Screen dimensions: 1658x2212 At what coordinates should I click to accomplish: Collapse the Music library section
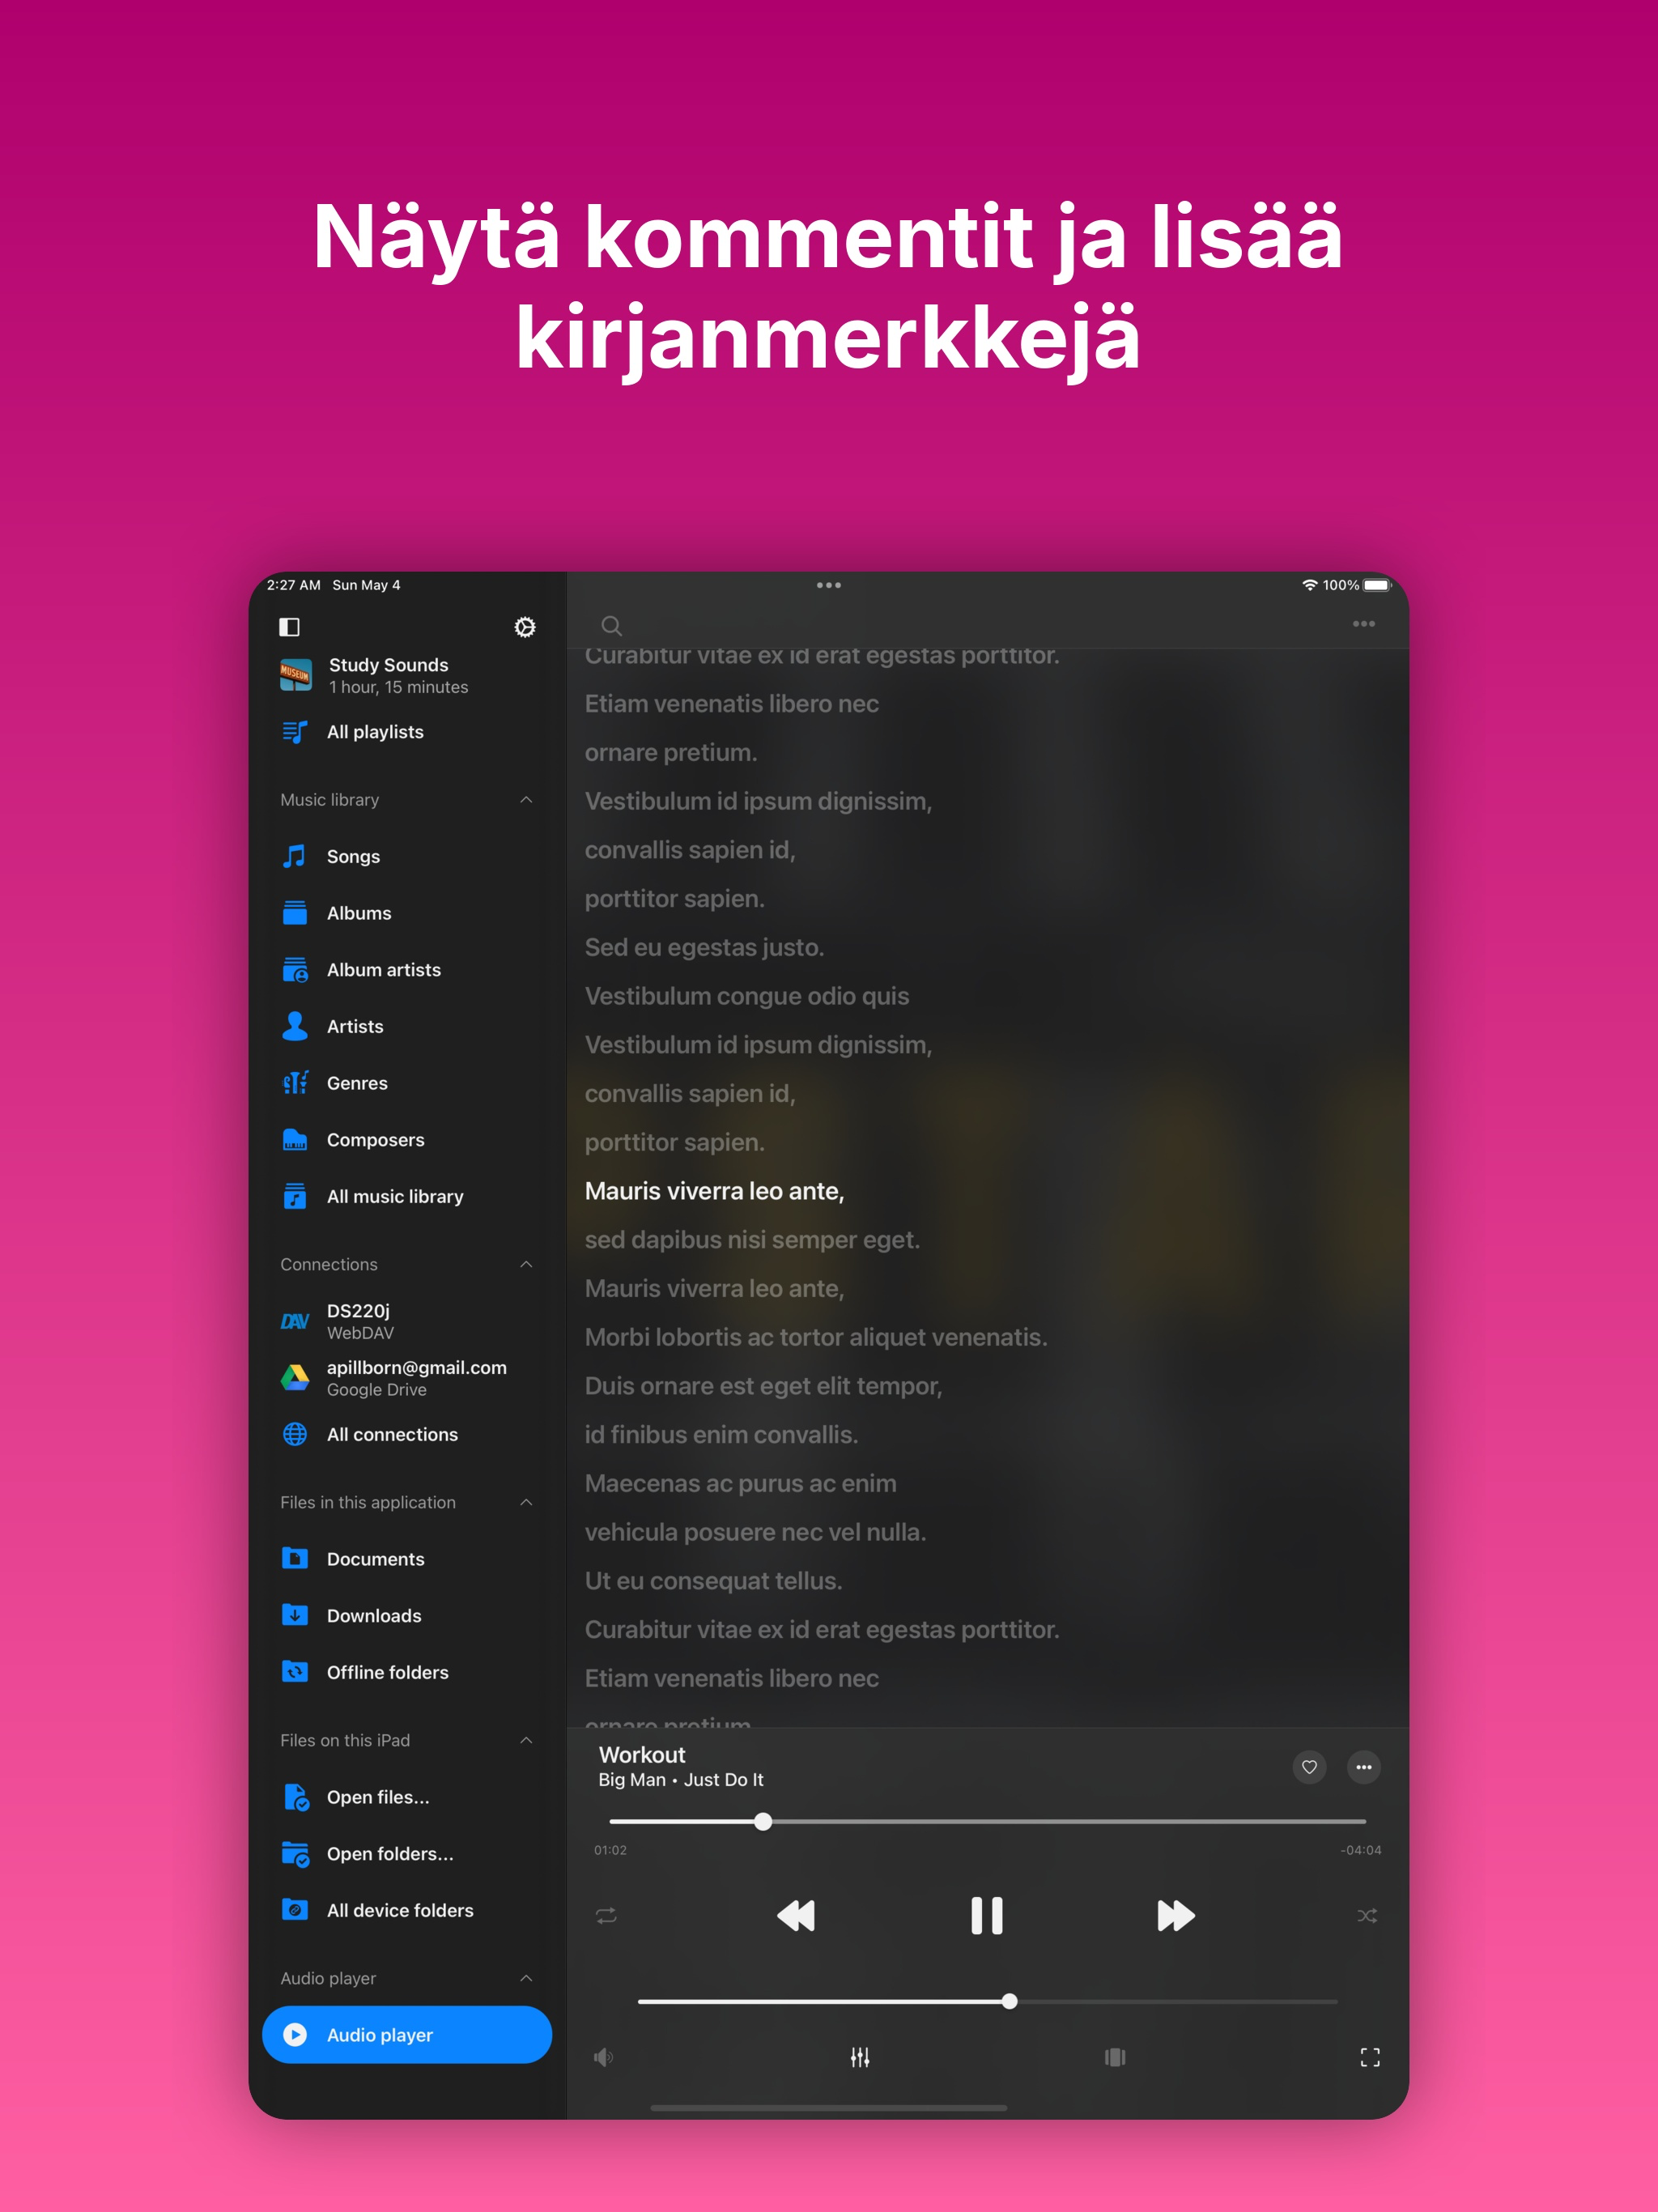[526, 800]
